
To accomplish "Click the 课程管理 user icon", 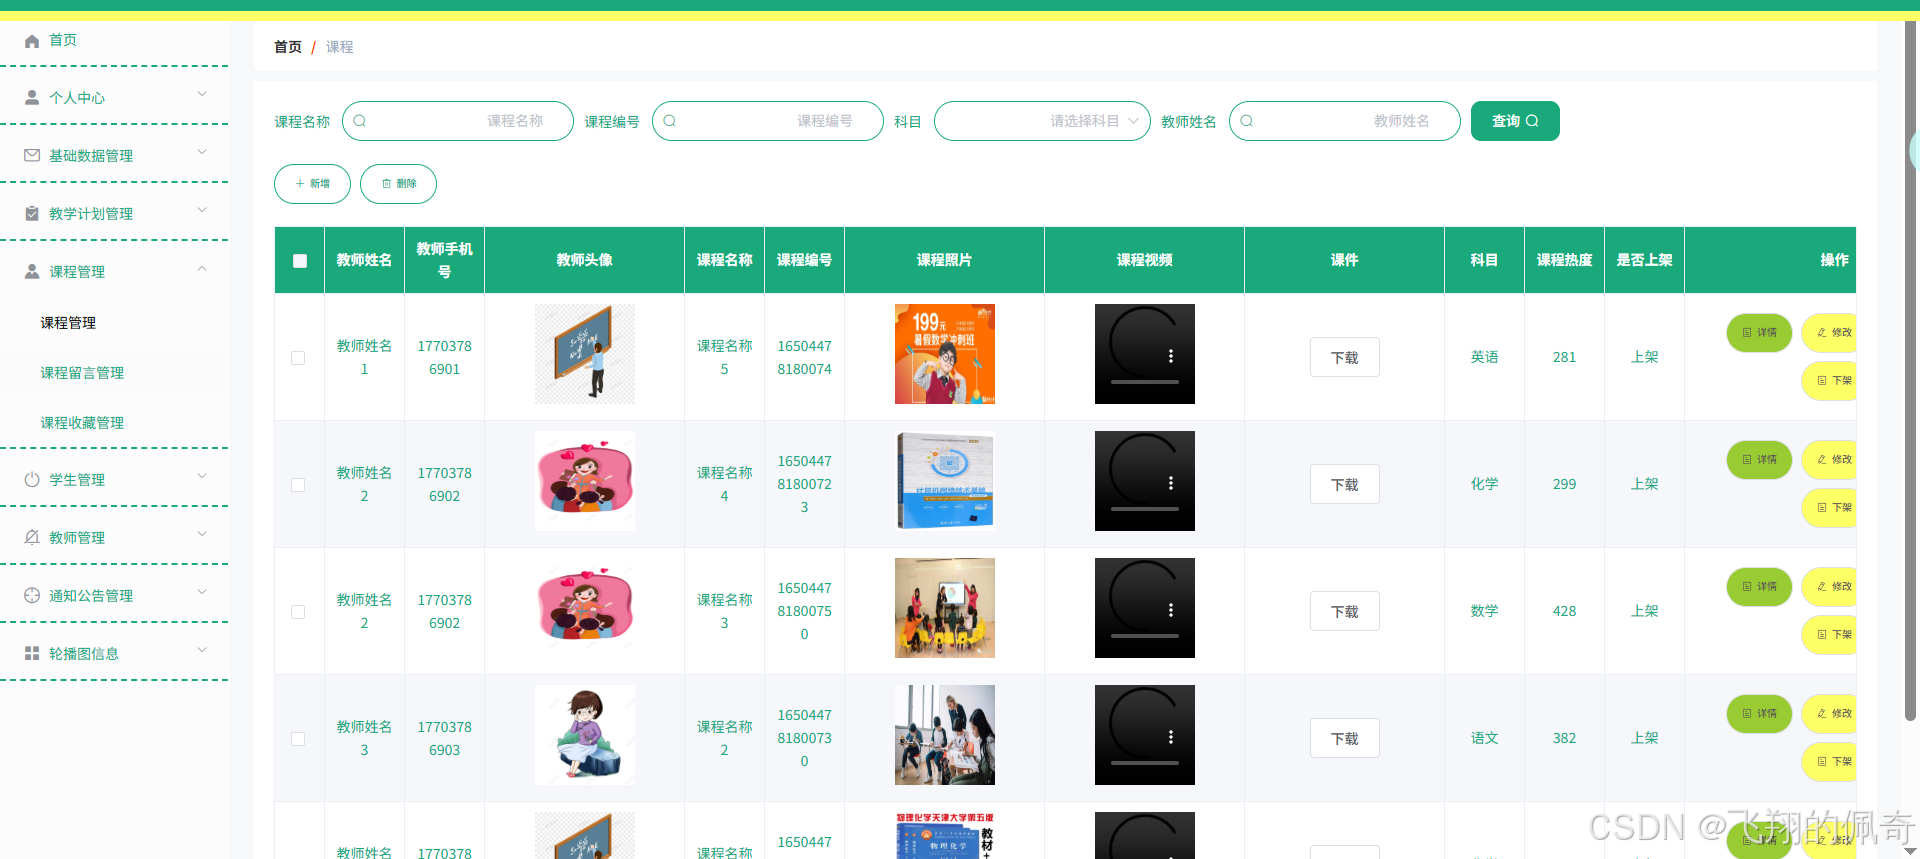I will point(32,272).
